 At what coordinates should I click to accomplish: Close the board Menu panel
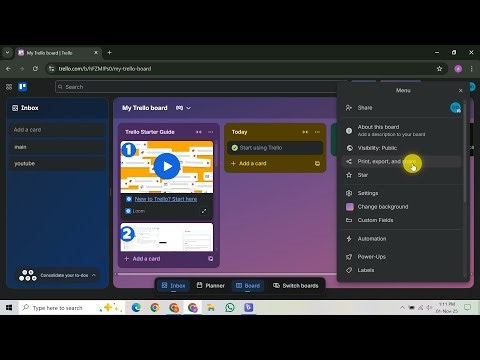[x=461, y=90]
